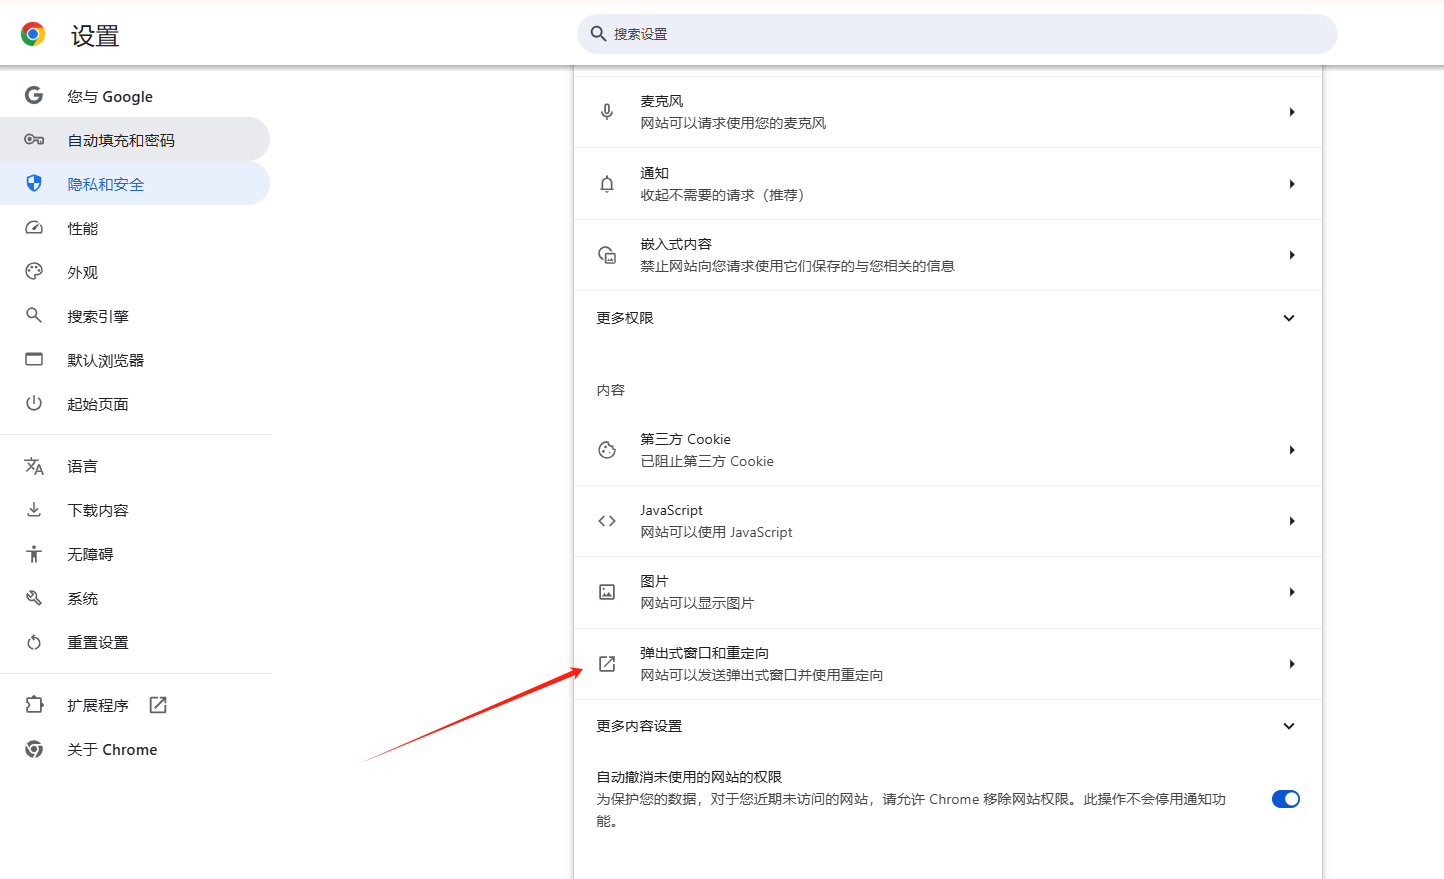Viewport: 1444px width, 879px height.
Task: Open JavaScript settings via its arrow
Action: [1292, 521]
